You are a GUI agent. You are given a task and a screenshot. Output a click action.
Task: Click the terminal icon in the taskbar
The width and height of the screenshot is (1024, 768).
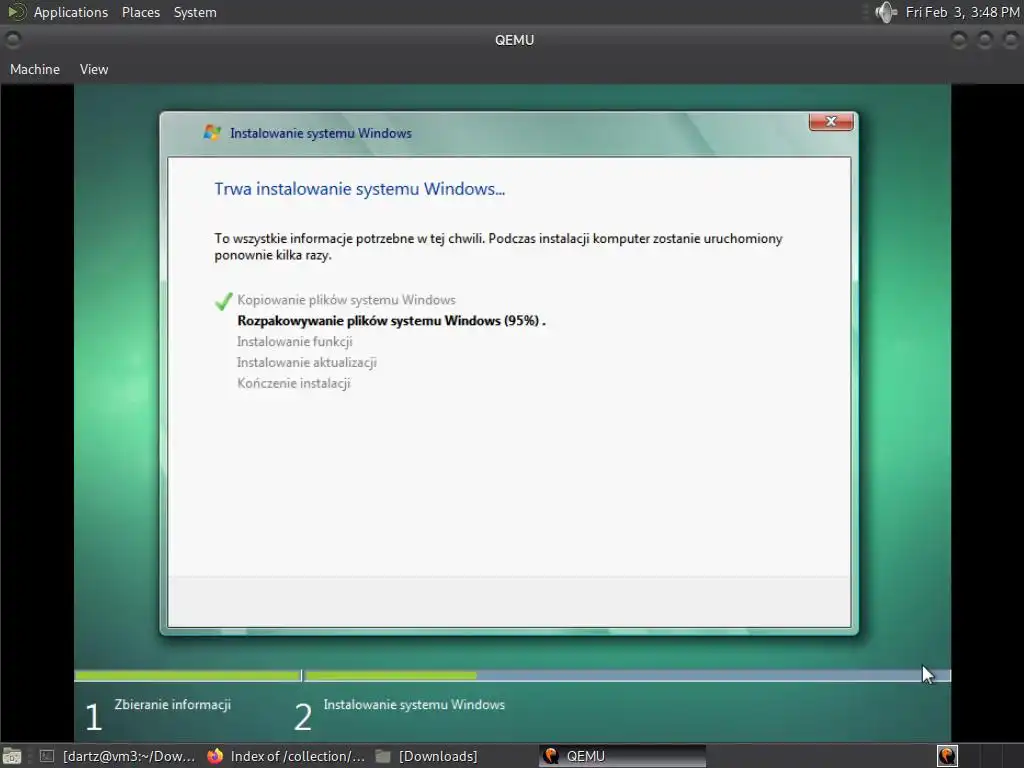(x=47, y=756)
